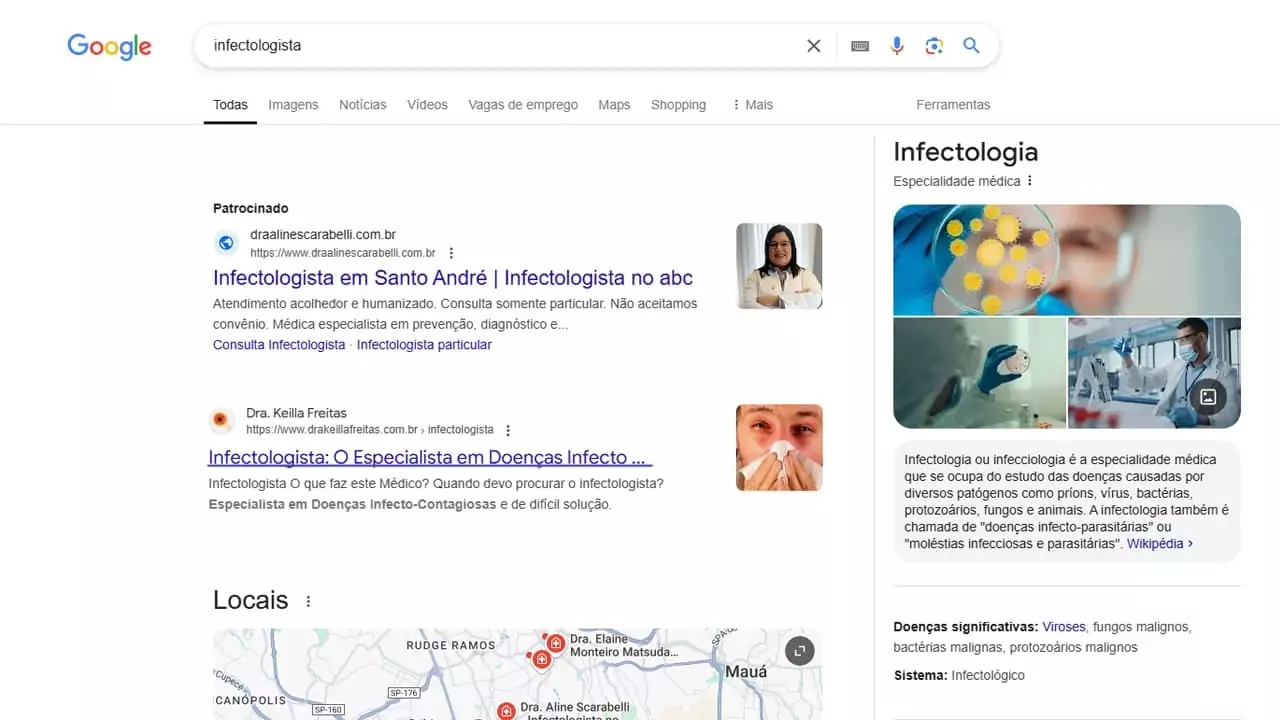Image resolution: width=1280 pixels, height=720 pixels.
Task: Open options menu for Dra. Keilla Freitas result
Action: pos(508,430)
